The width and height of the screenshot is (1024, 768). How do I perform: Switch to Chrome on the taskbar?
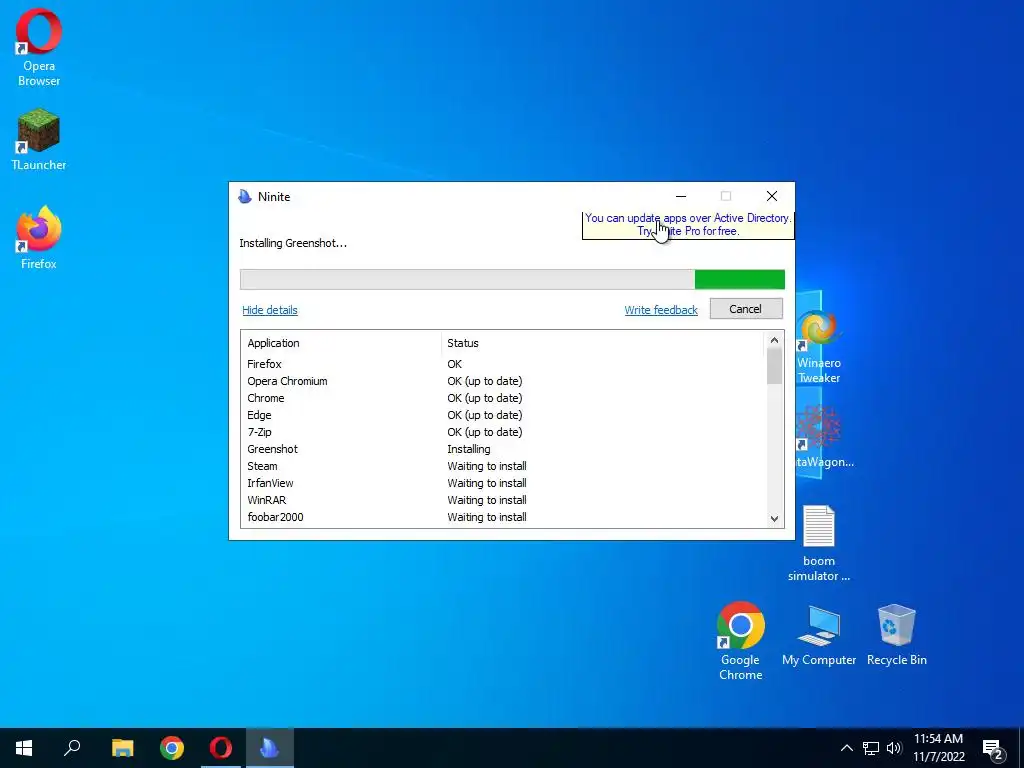click(172, 748)
